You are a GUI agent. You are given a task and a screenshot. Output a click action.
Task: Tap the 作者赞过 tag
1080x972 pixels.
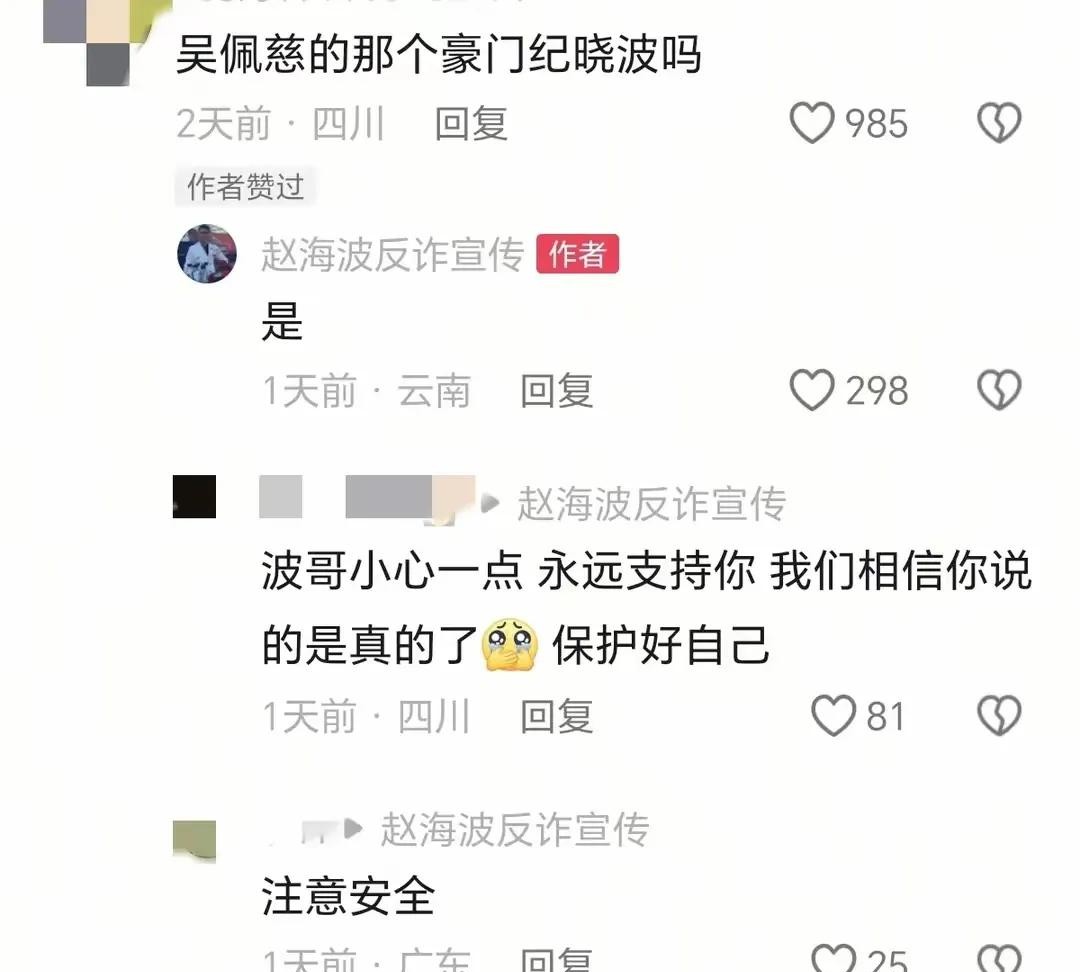(x=245, y=187)
